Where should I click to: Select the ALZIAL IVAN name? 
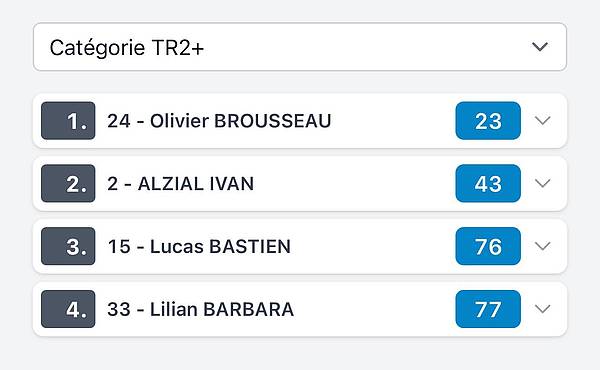pyautogui.click(x=196, y=184)
